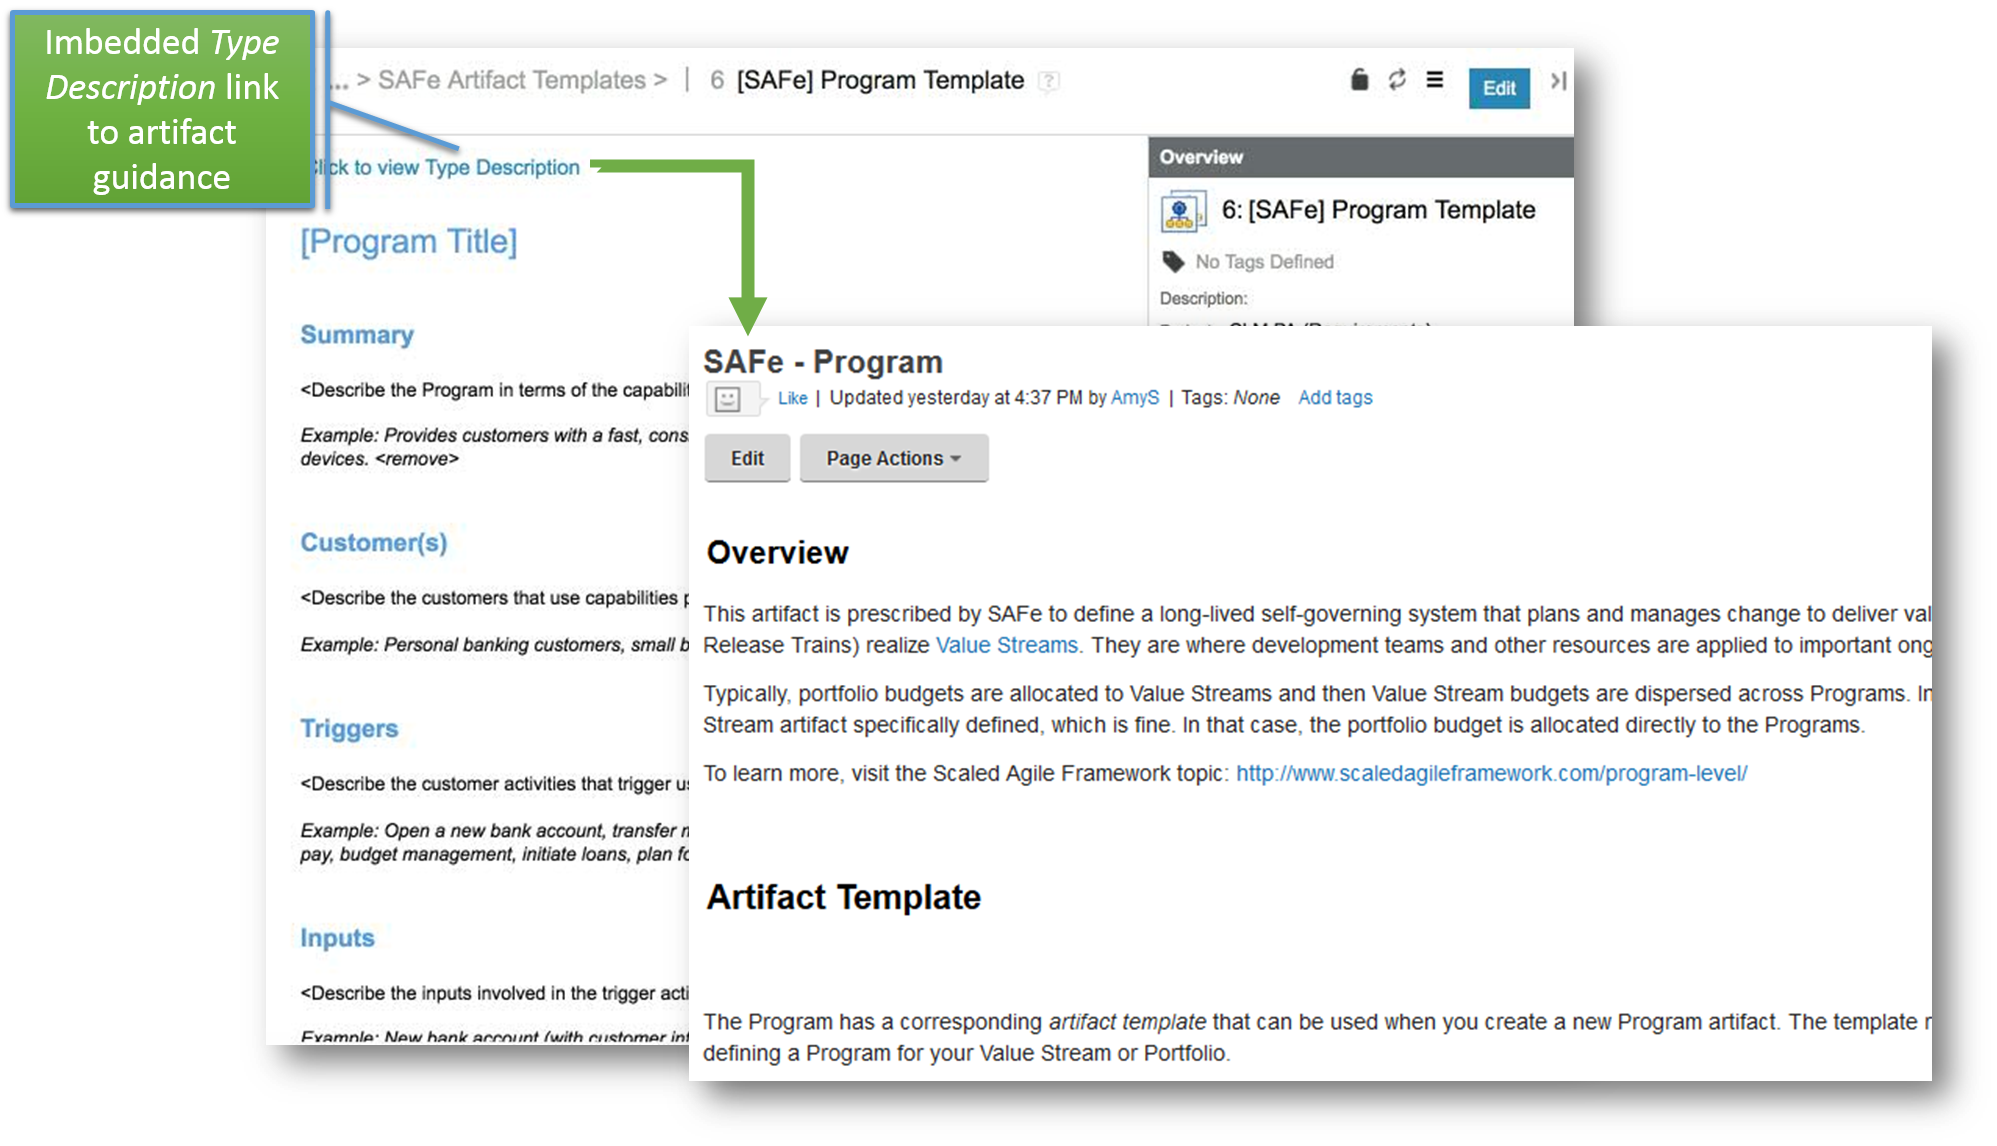The width and height of the screenshot is (1997, 1146).
Task: Click SAFe Artifact Templates breadcrumb
Action: 512,80
